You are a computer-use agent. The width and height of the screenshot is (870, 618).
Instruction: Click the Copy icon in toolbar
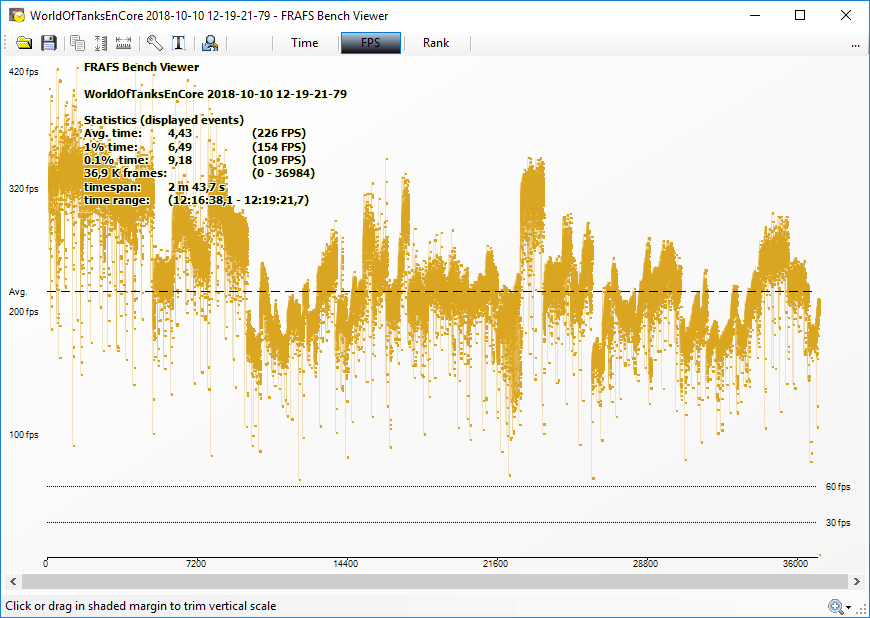click(x=77, y=43)
